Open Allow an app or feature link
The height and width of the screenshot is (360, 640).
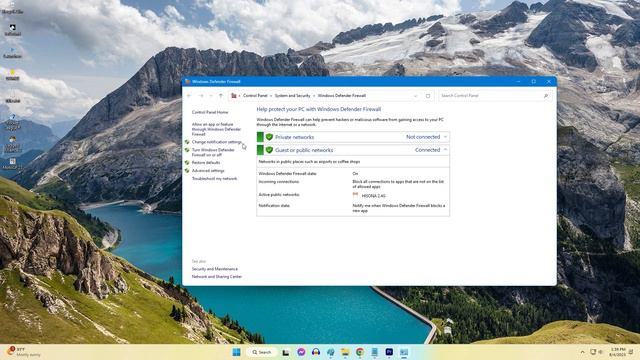tap(216, 129)
